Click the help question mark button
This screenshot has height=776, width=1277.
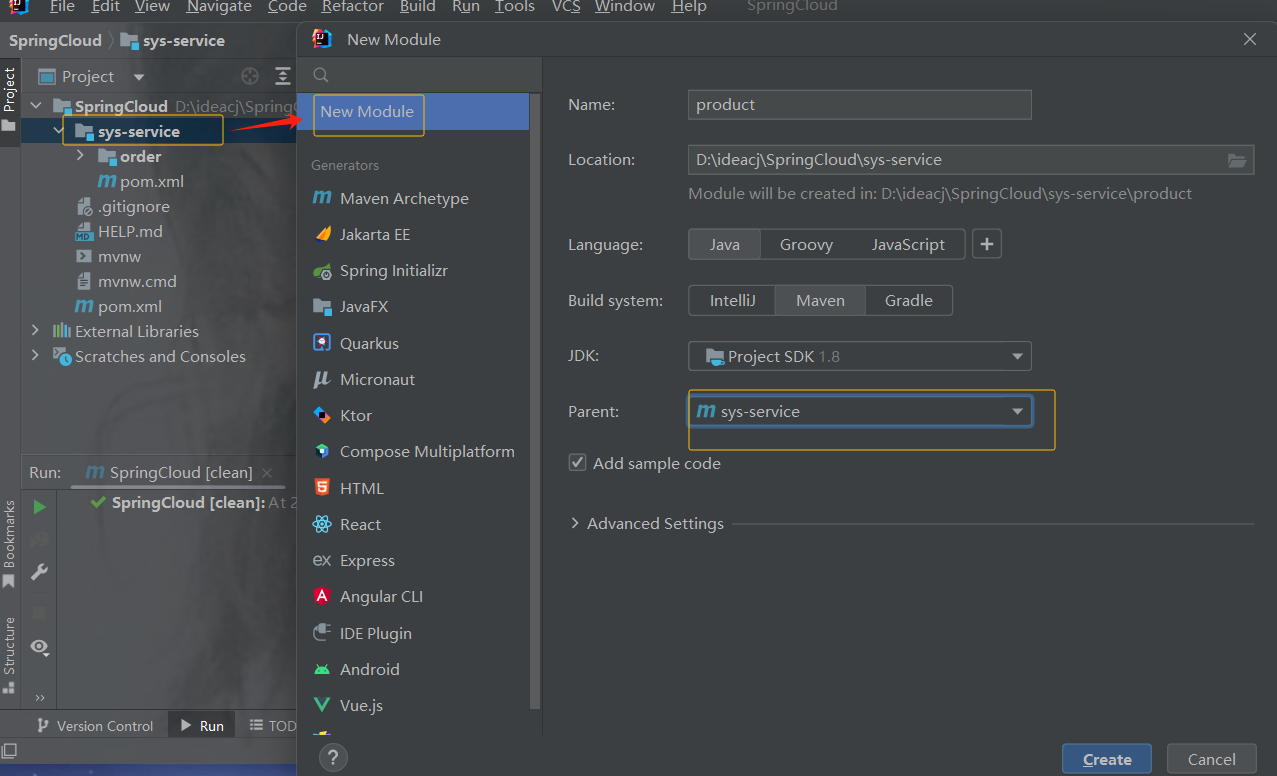[333, 757]
